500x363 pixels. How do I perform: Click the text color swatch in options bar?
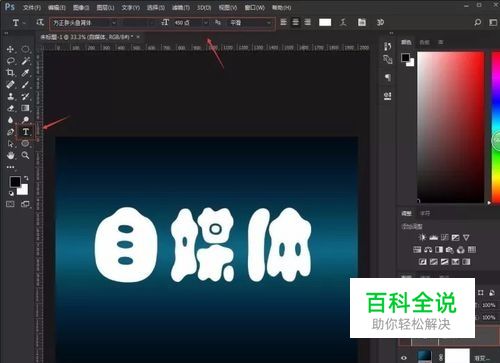pyautogui.click(x=325, y=22)
